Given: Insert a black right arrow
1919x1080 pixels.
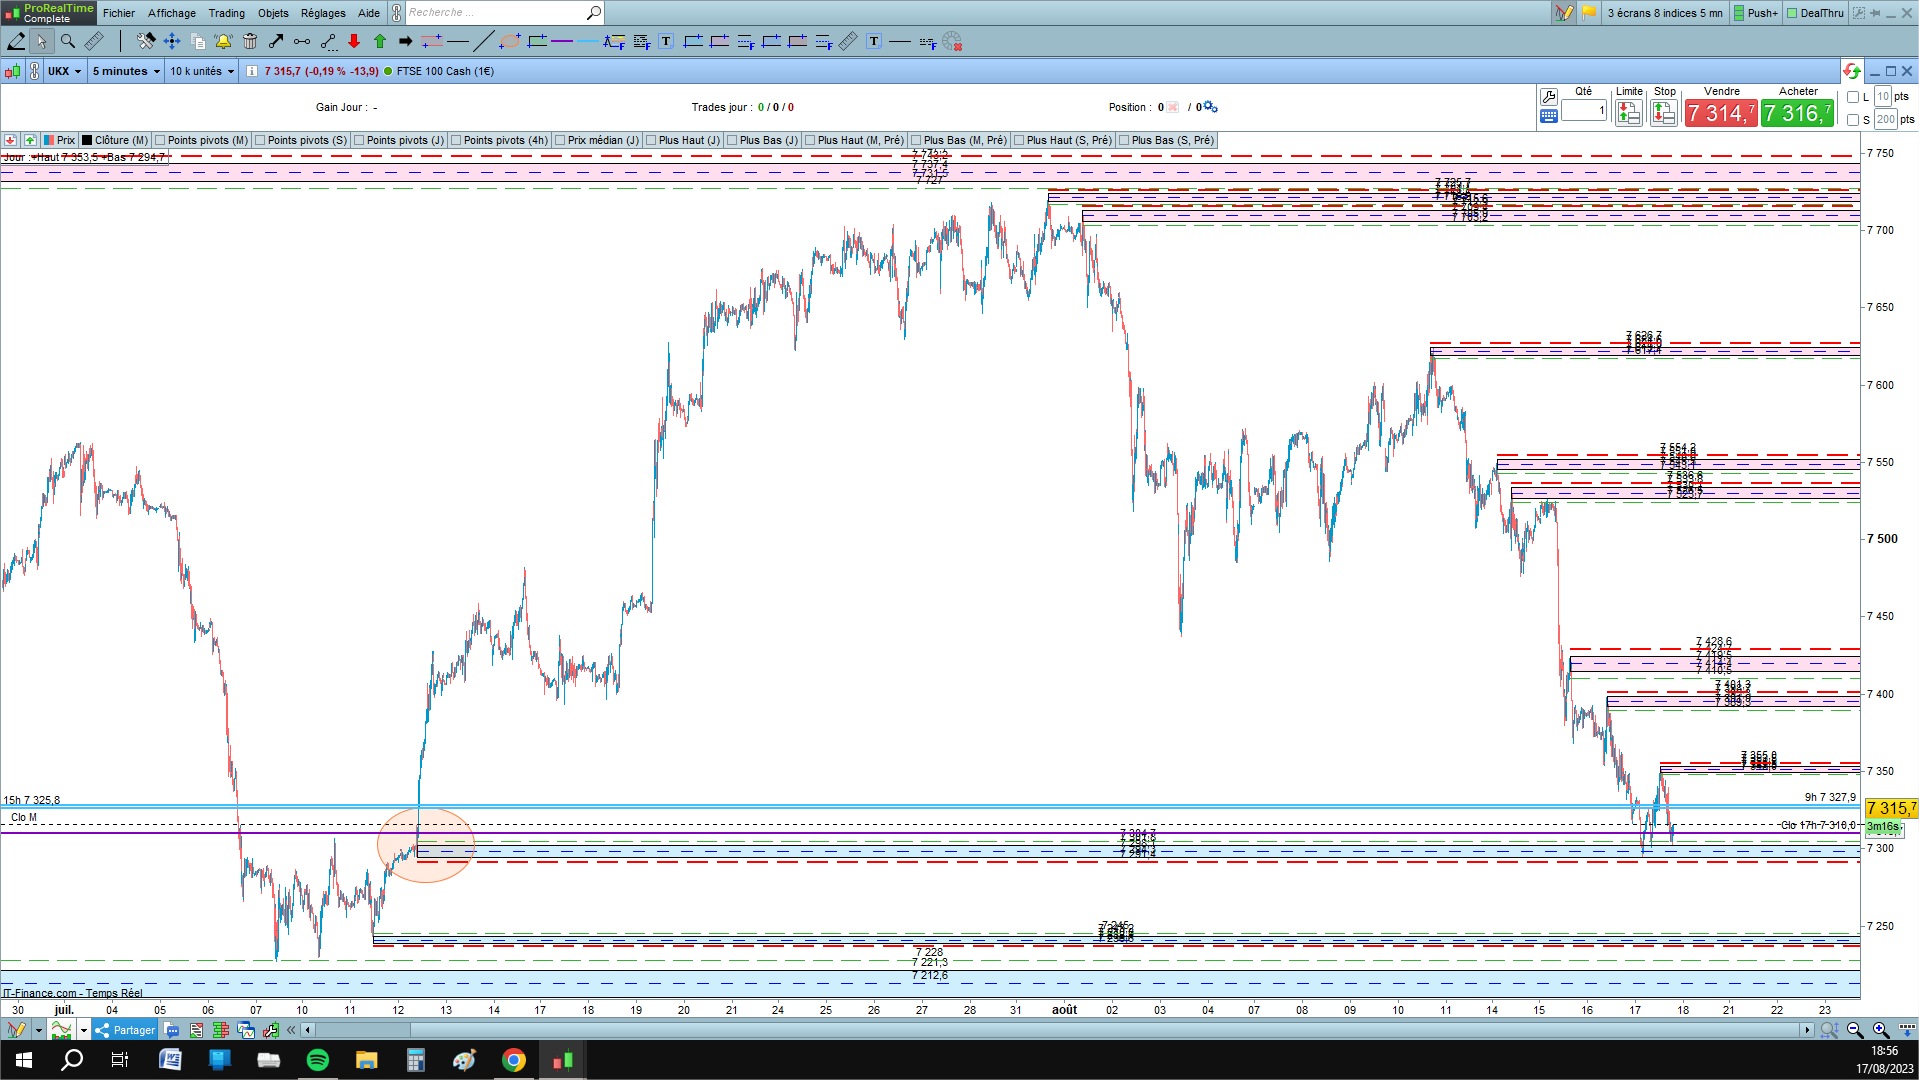Looking at the screenshot, I should point(405,41).
